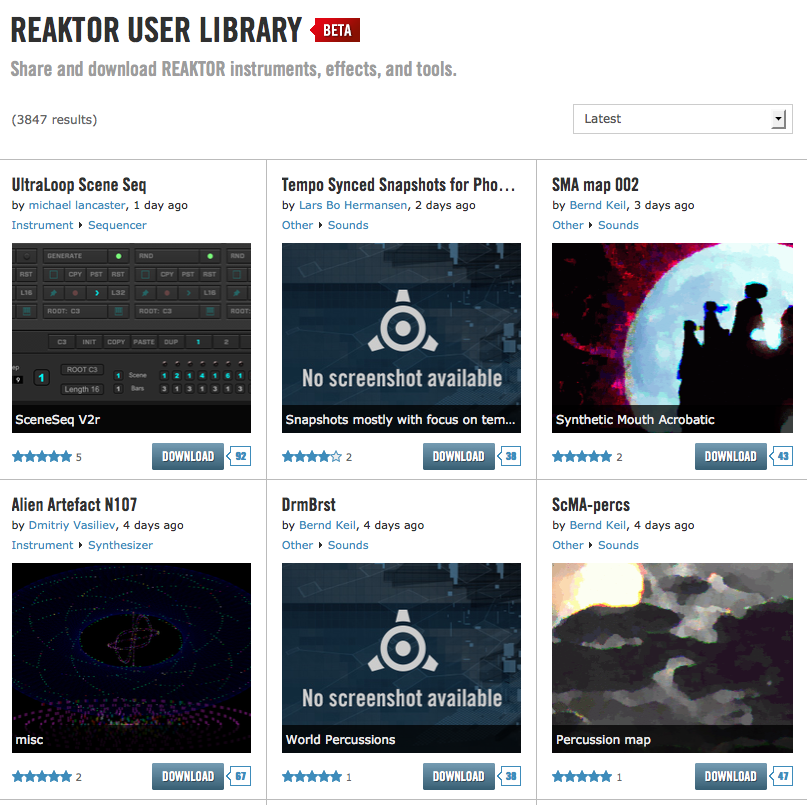Click Sounds subcategory under Tempo Synced Snapshots
807x805 pixels.
pyautogui.click(x=348, y=225)
